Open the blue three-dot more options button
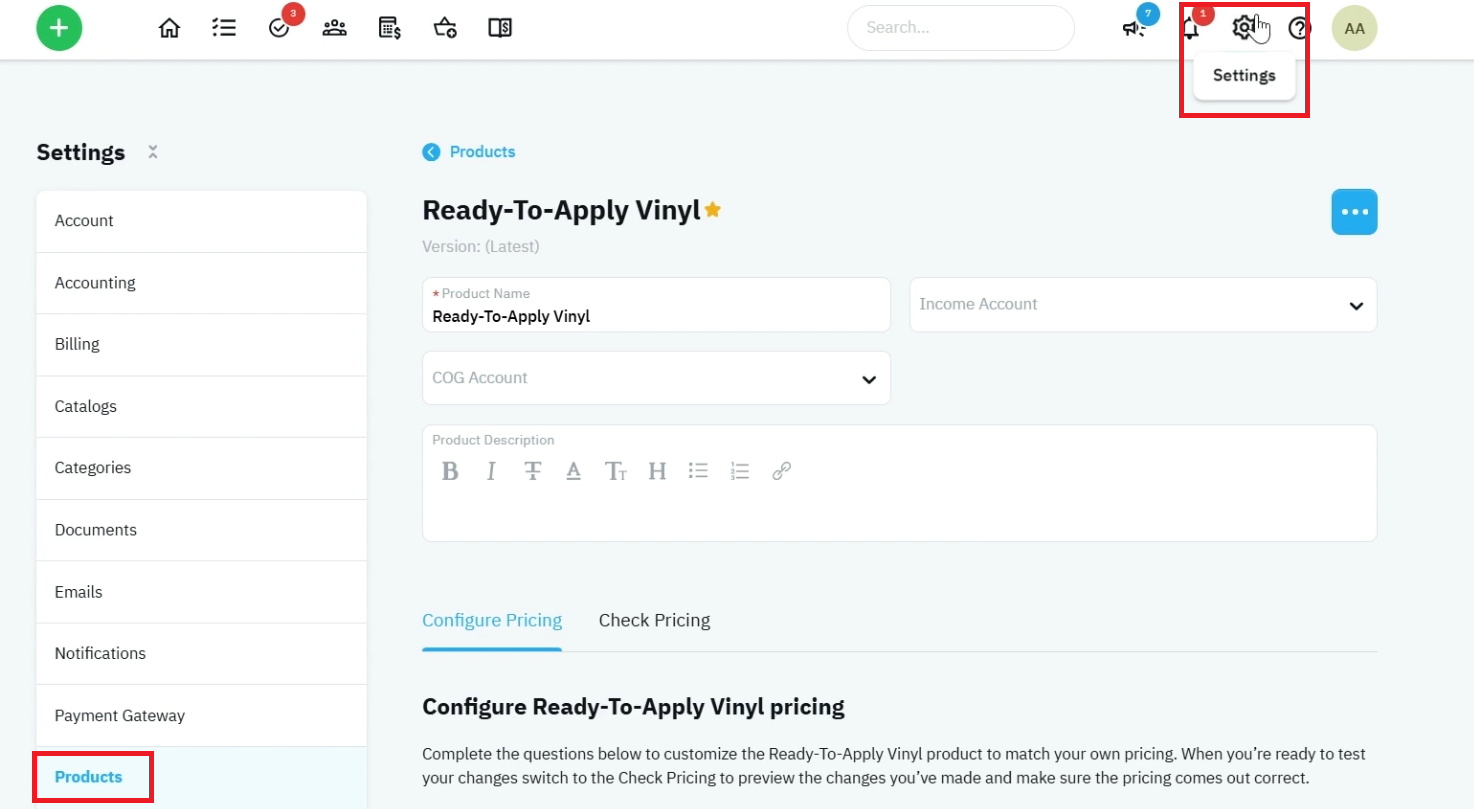 tap(1354, 212)
